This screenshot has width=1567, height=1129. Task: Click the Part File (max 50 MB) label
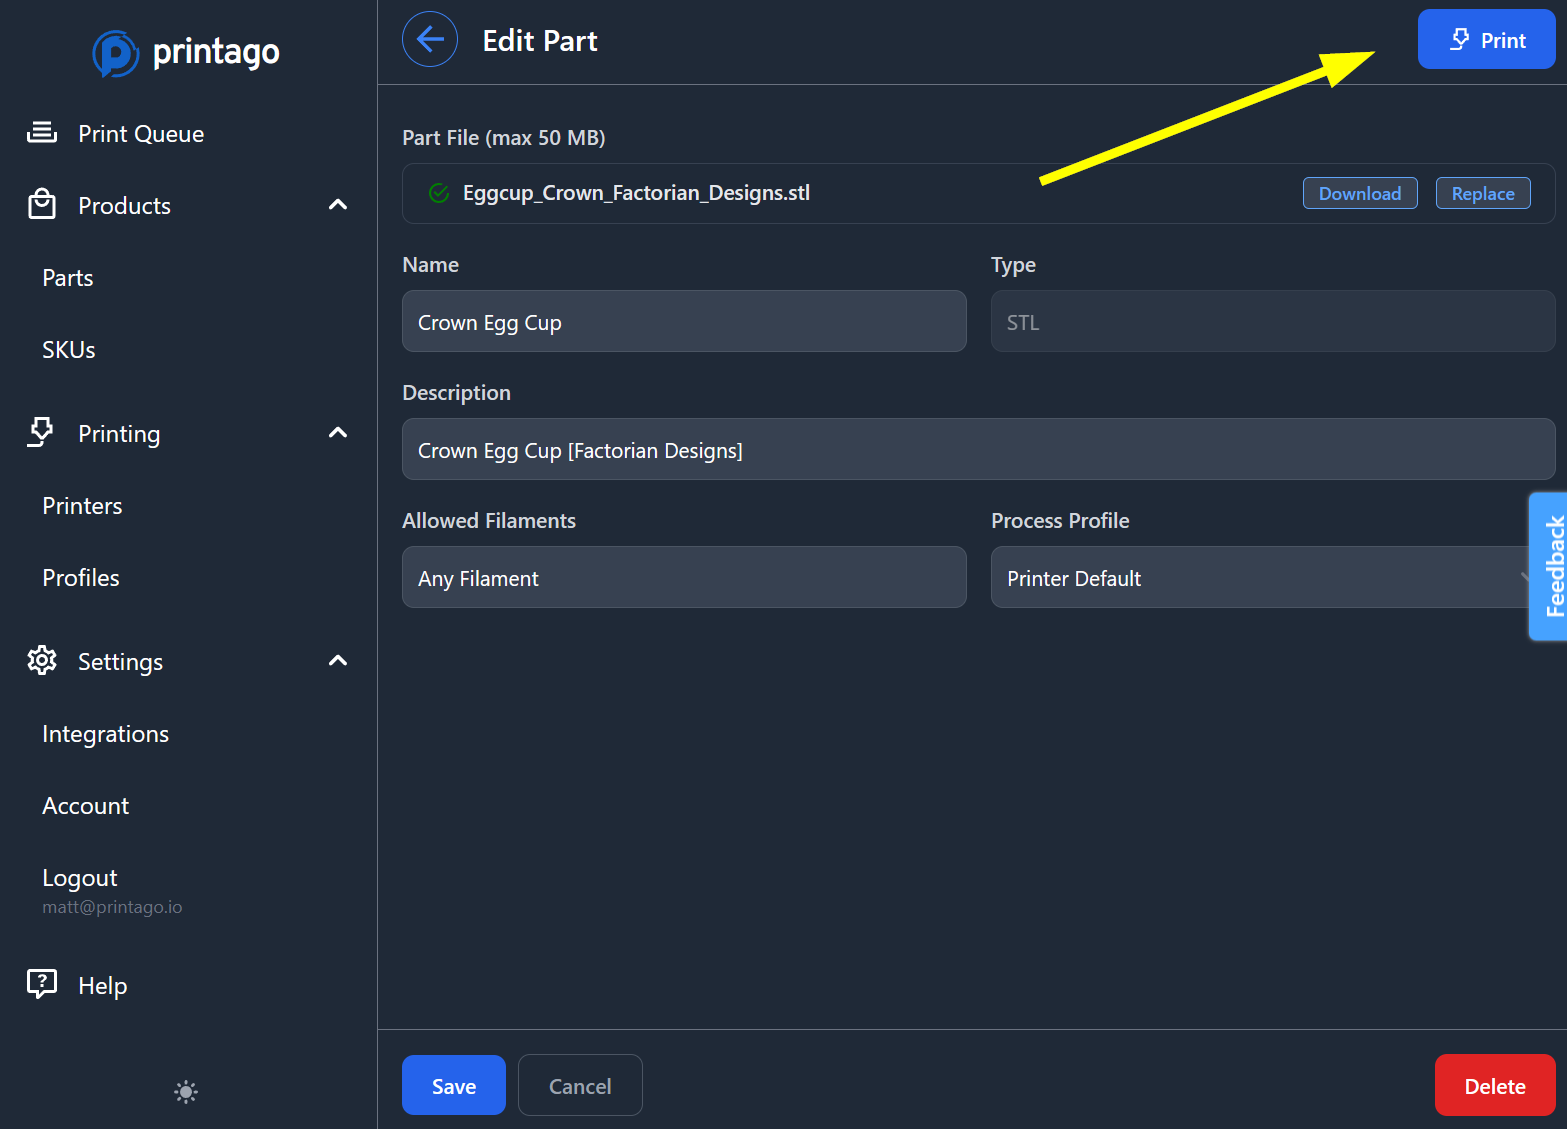(504, 138)
